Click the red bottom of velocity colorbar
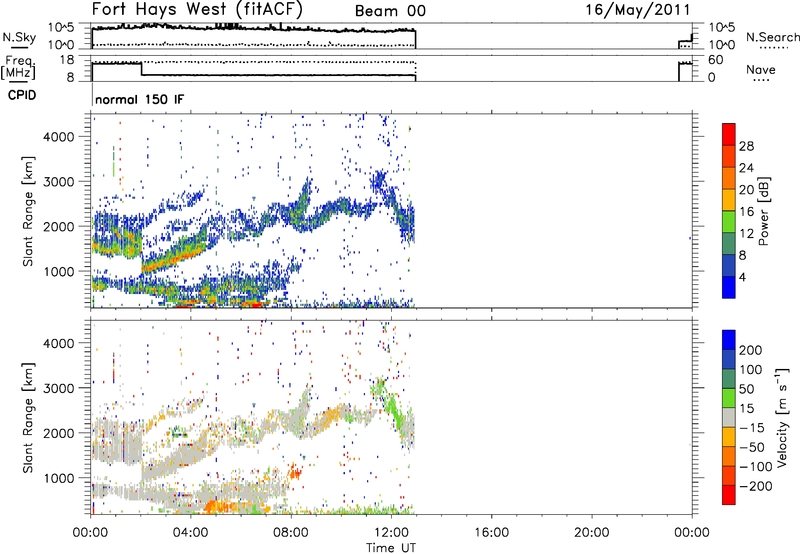 [x=729, y=494]
